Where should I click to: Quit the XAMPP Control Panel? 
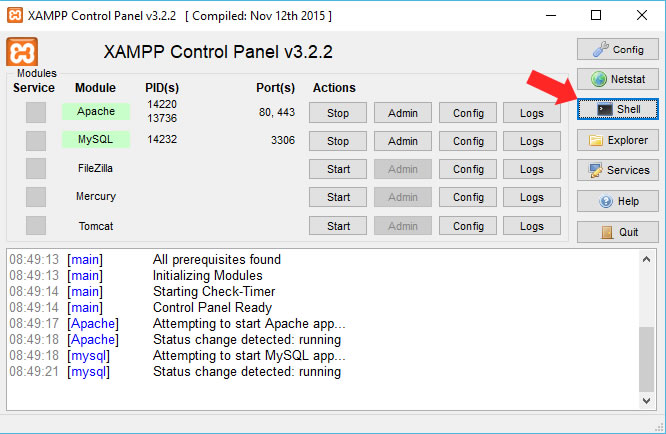618,232
